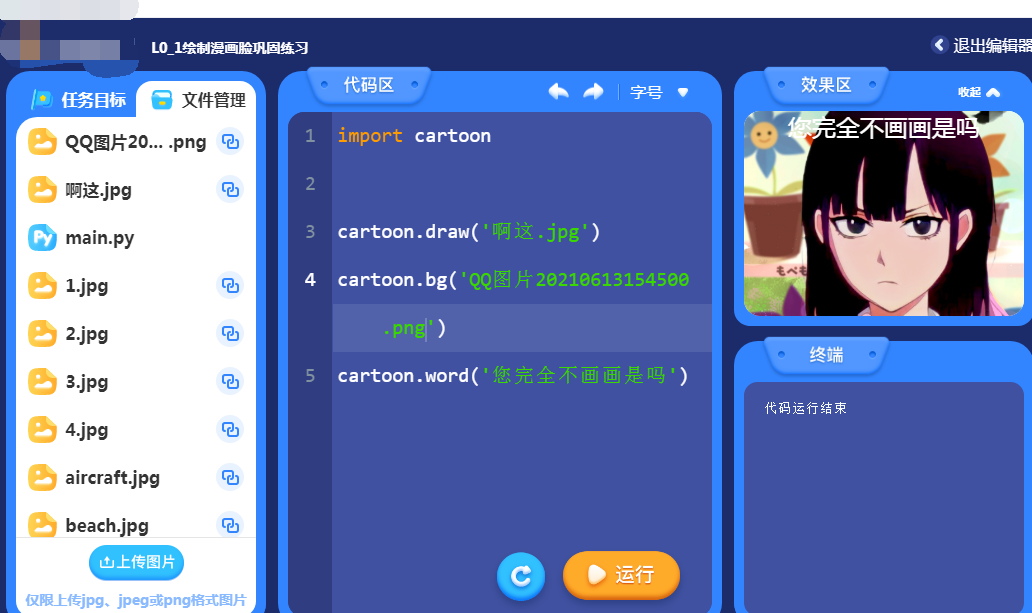Place cursor on import cartoon line

414,136
